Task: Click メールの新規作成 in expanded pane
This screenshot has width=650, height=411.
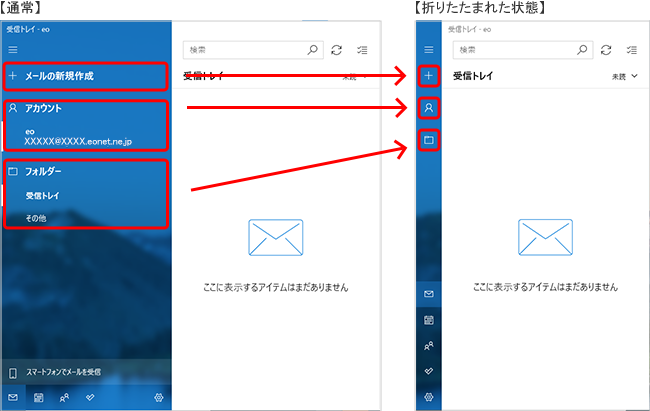Action: click(85, 76)
